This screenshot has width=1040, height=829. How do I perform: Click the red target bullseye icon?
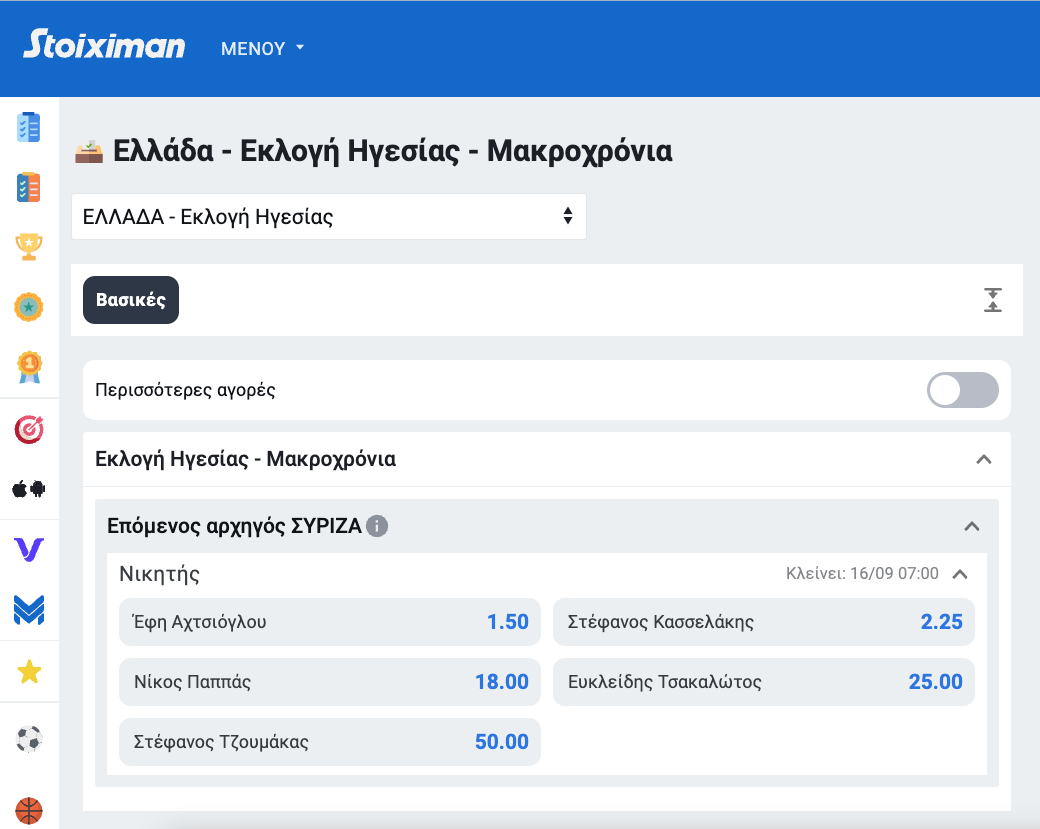[x=29, y=429]
